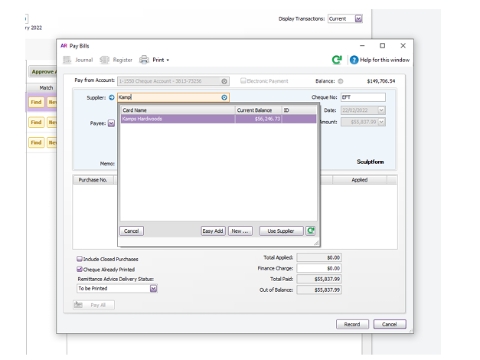
Task: Expand the Payee dropdown button
Action: click(111, 123)
